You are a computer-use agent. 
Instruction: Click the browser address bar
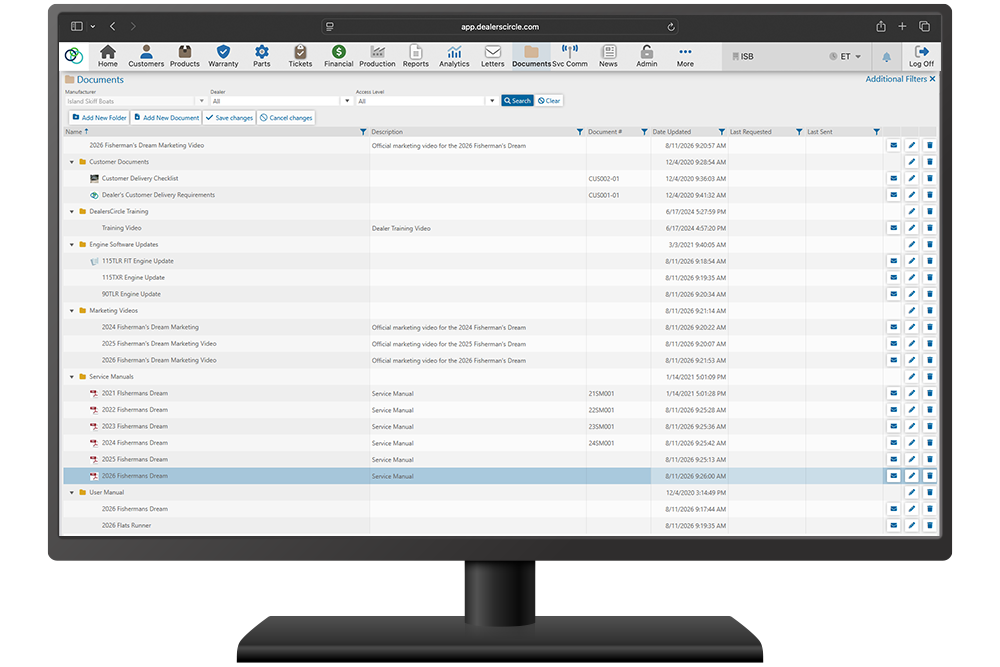coord(499,27)
